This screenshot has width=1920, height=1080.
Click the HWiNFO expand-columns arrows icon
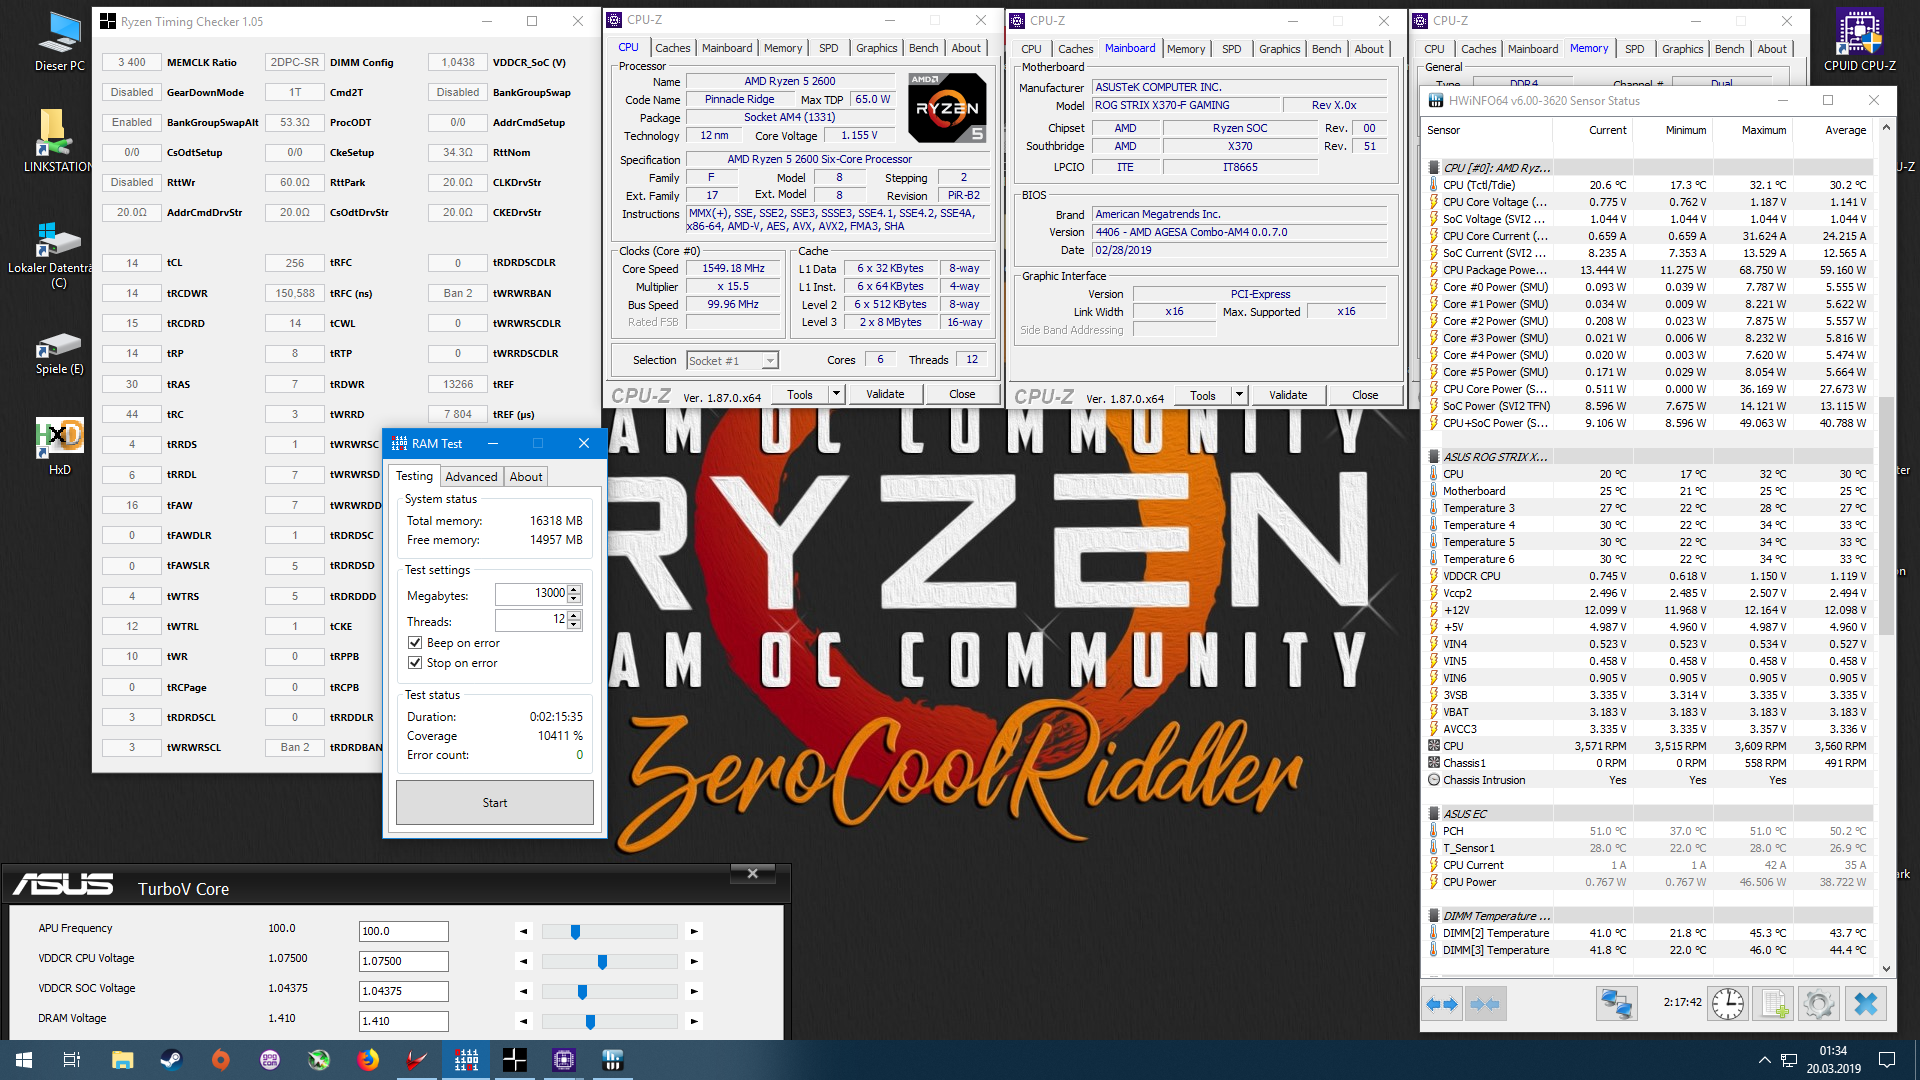click(x=1442, y=1003)
